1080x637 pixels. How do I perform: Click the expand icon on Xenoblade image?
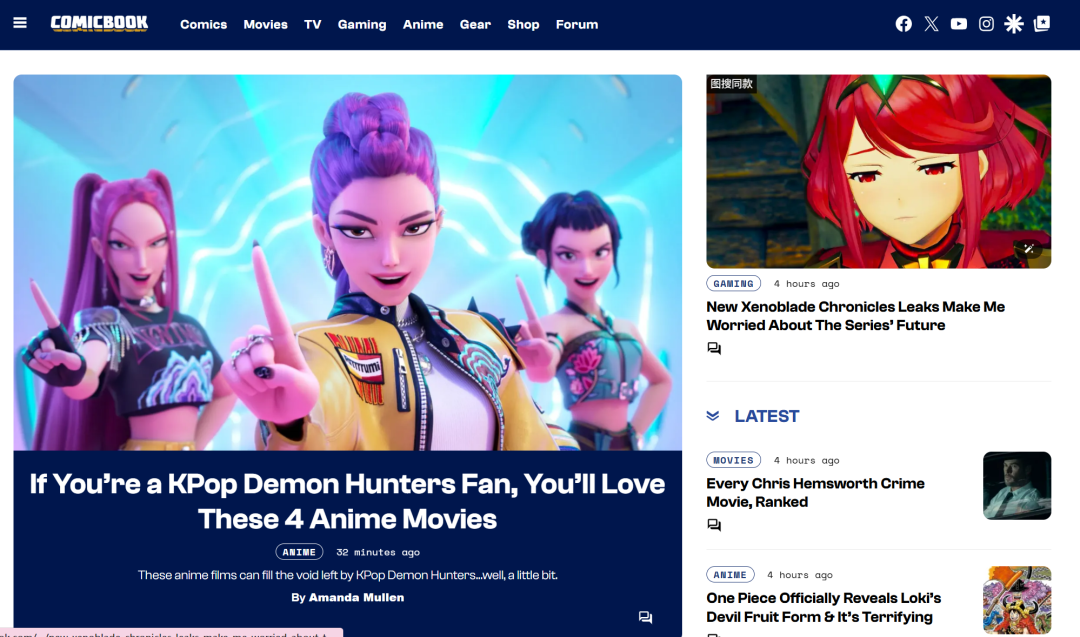point(1028,249)
